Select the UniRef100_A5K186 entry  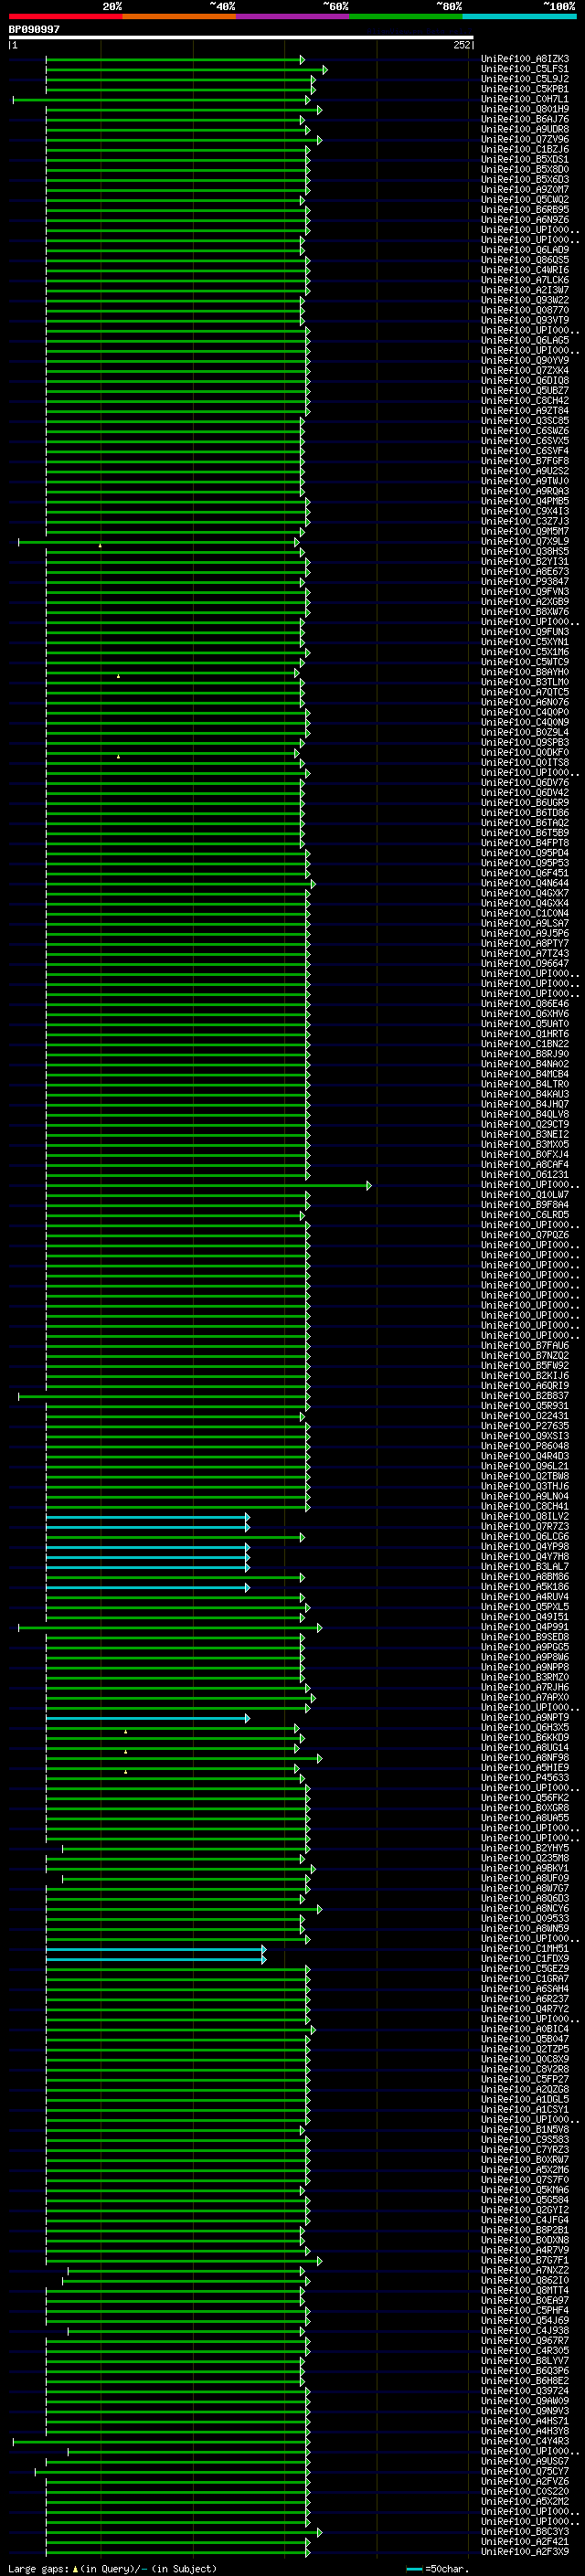click(x=525, y=1586)
